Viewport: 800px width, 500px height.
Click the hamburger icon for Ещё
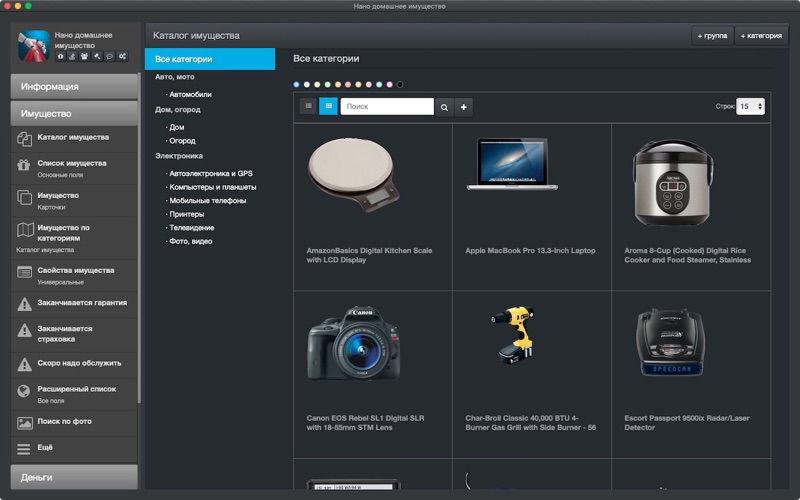point(23,449)
